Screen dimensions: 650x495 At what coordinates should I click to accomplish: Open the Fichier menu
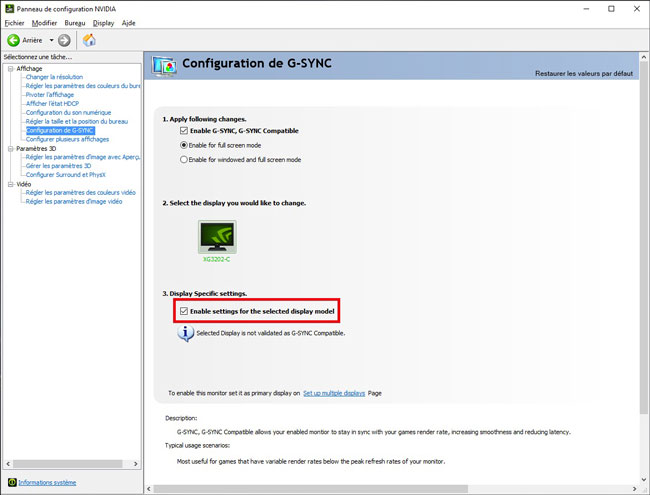coord(14,22)
